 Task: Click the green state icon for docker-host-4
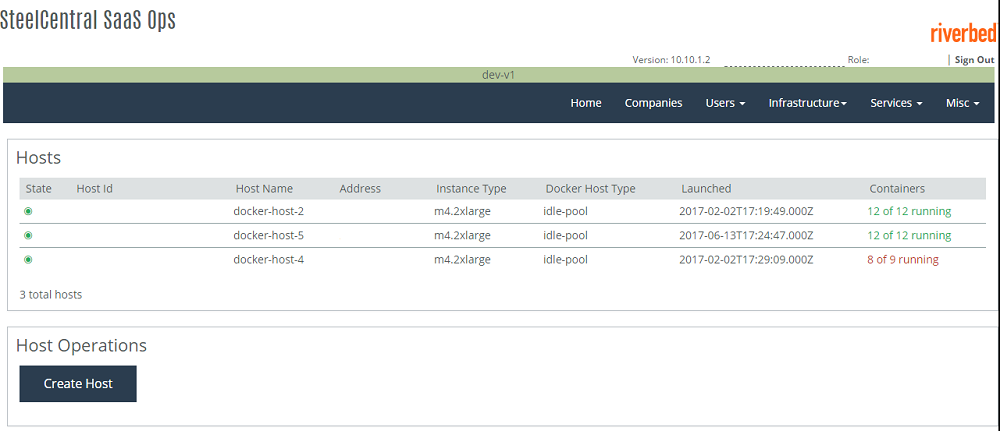pos(28,259)
